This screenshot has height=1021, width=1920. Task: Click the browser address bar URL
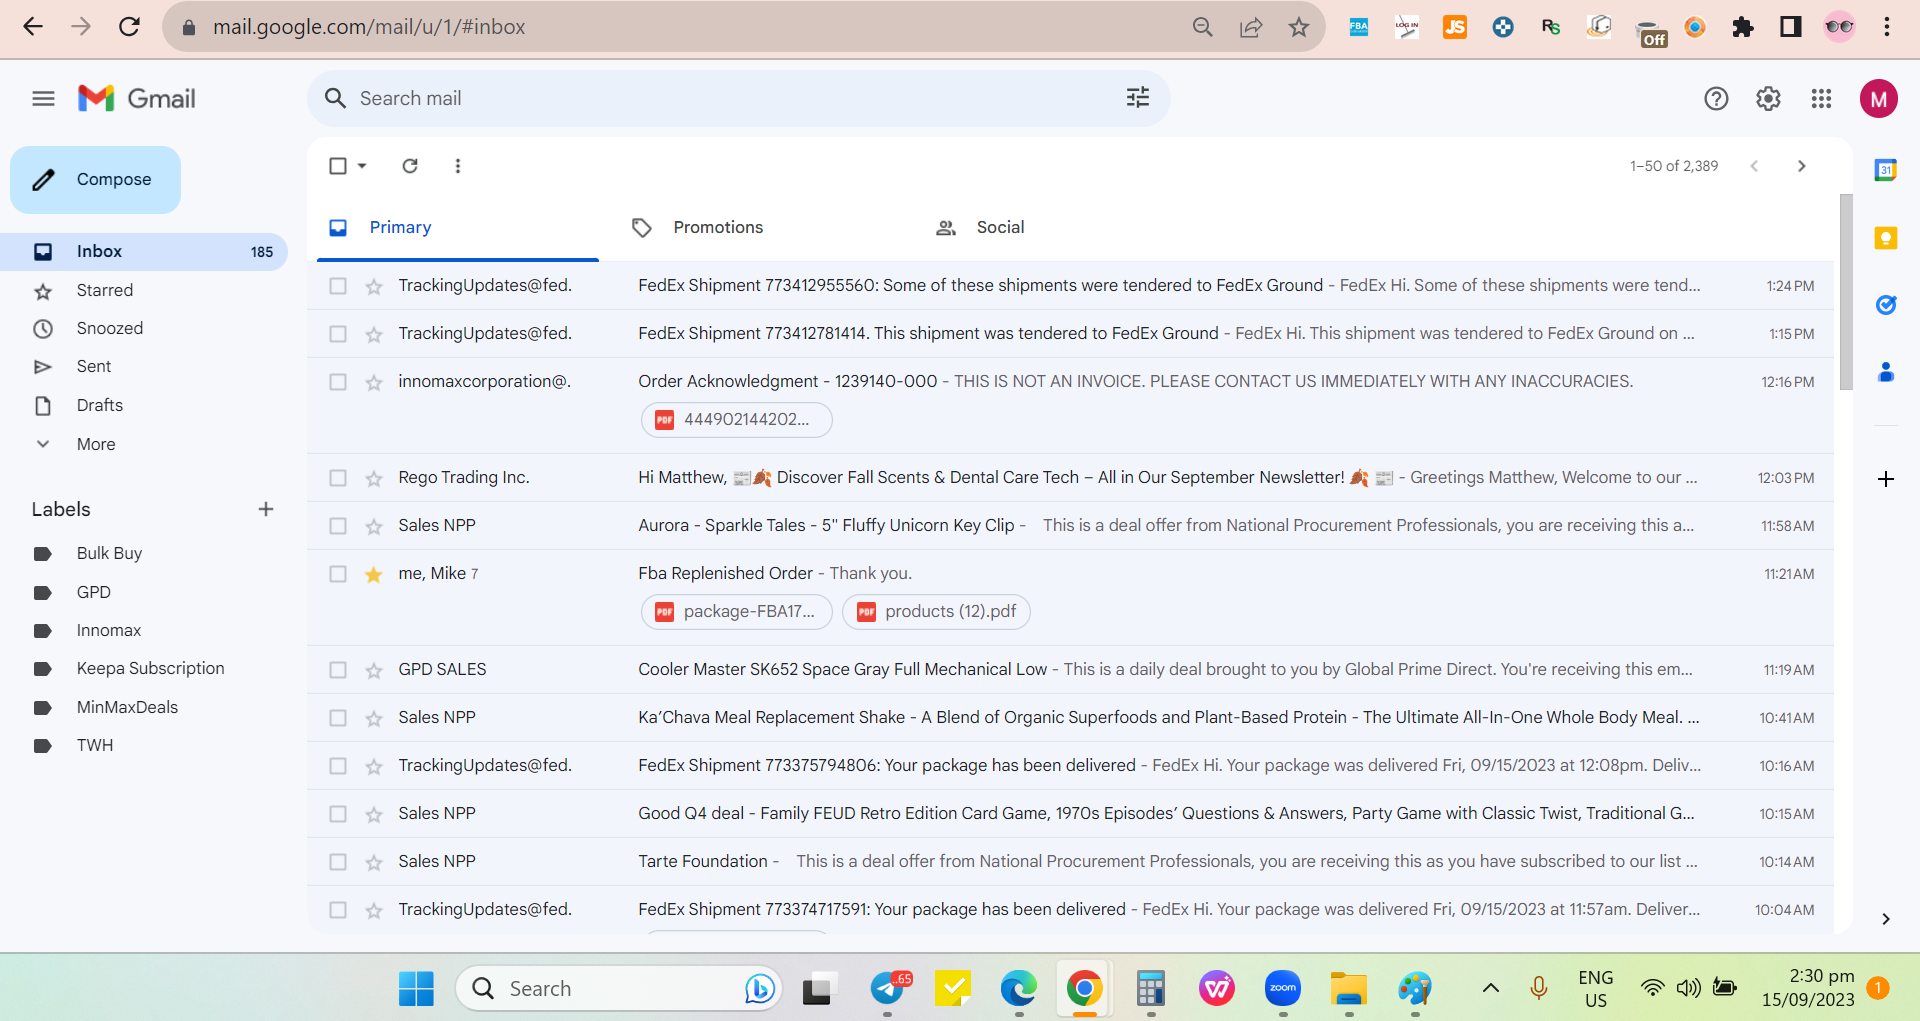369,27
